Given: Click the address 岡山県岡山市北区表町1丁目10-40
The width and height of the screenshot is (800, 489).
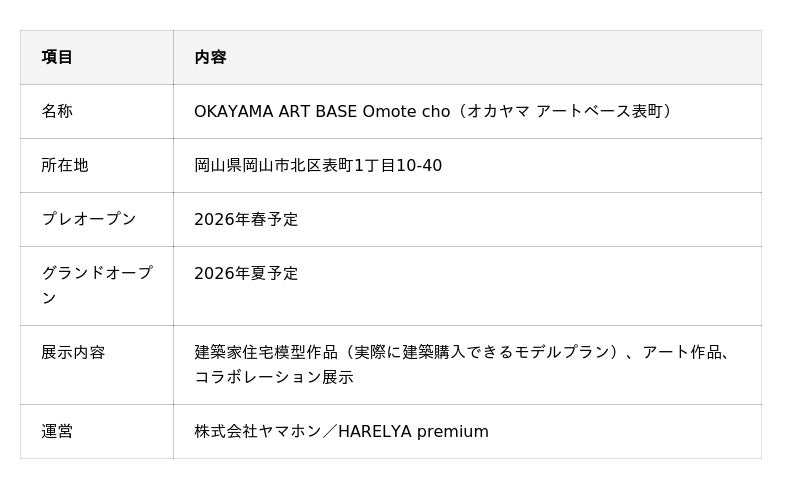Looking at the screenshot, I should (x=318, y=165).
